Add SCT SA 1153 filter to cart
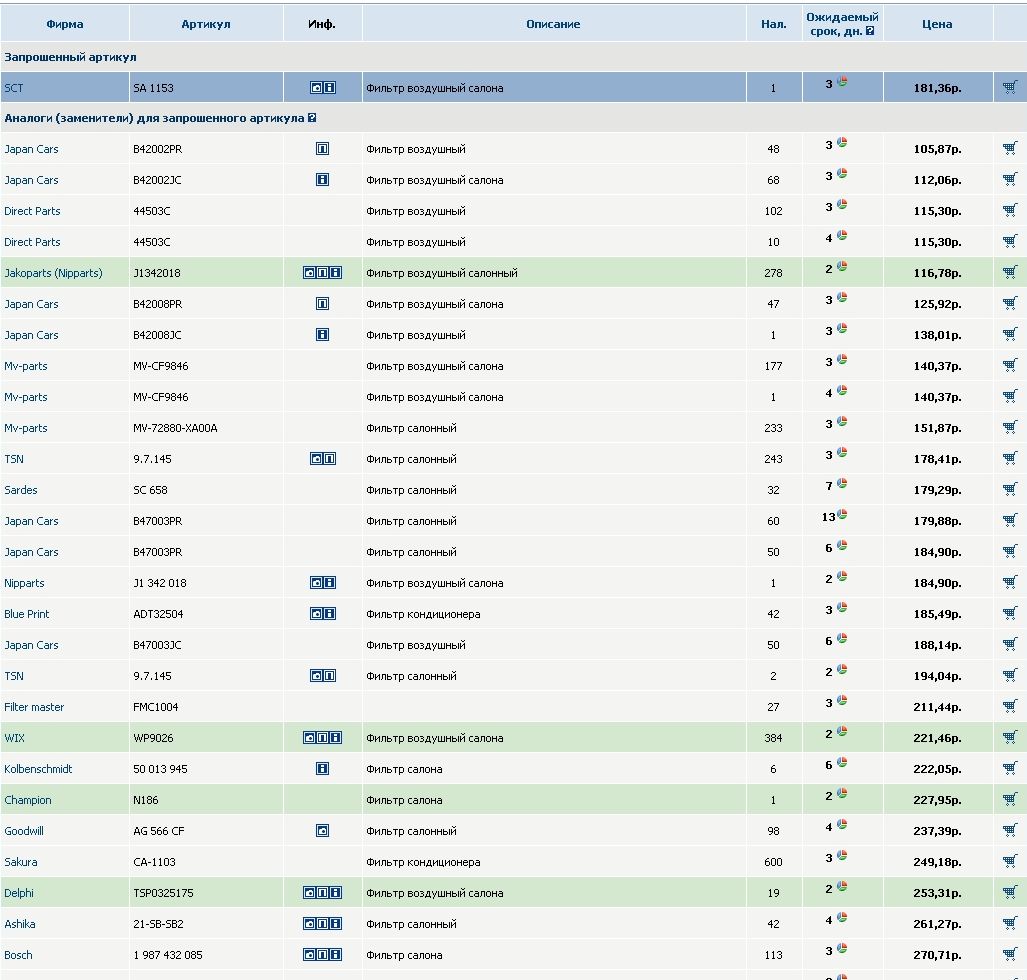Image resolution: width=1027 pixels, height=980 pixels. pyautogui.click(x=1009, y=88)
